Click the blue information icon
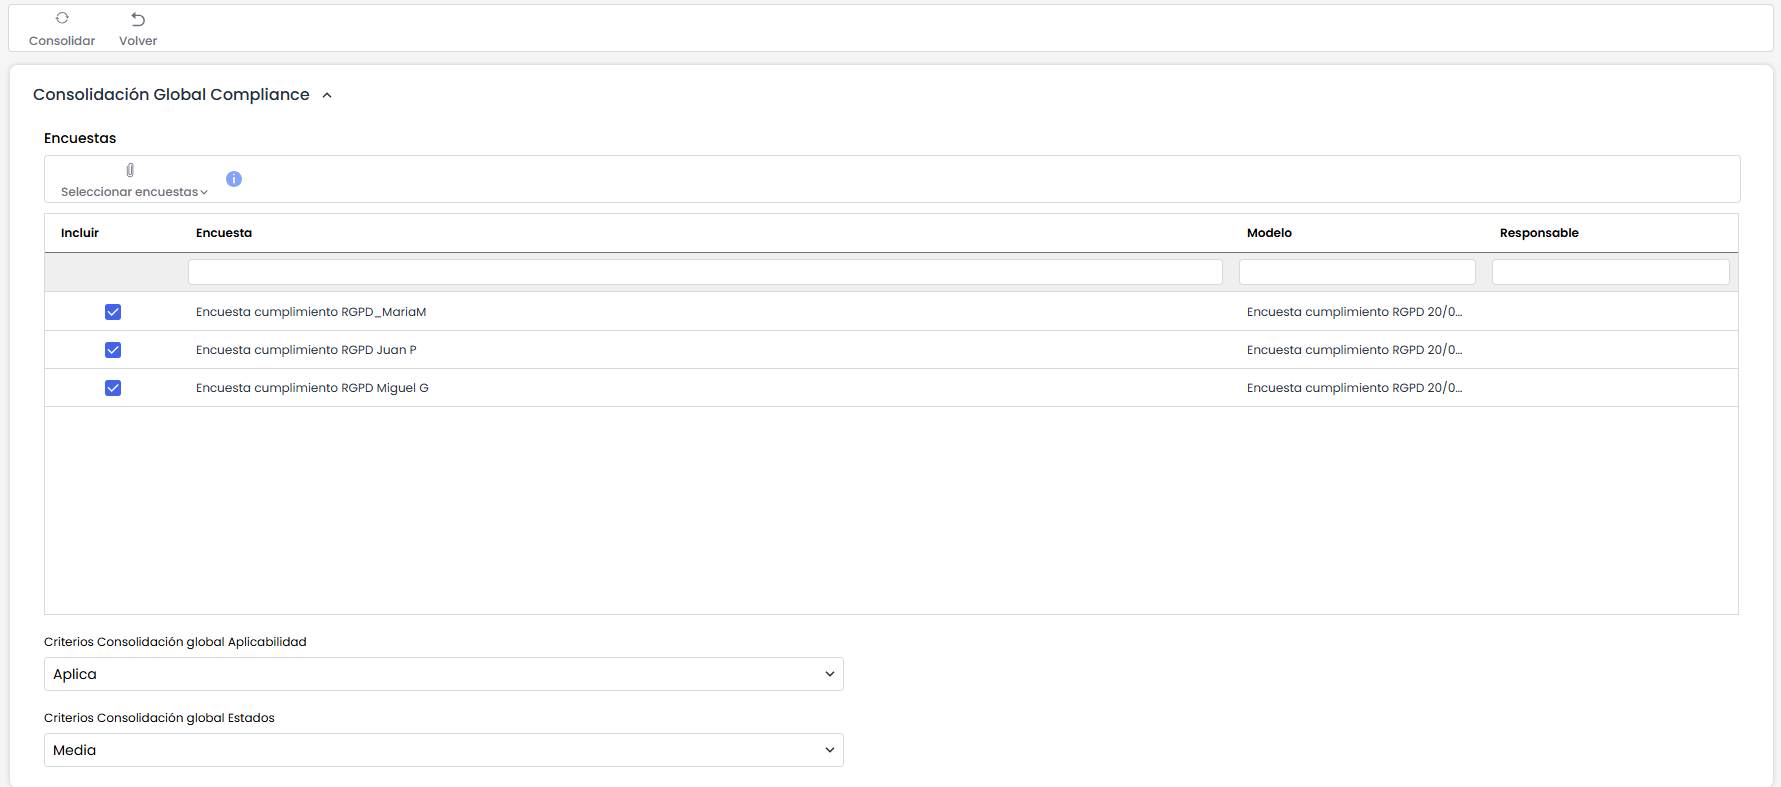 [x=234, y=179]
